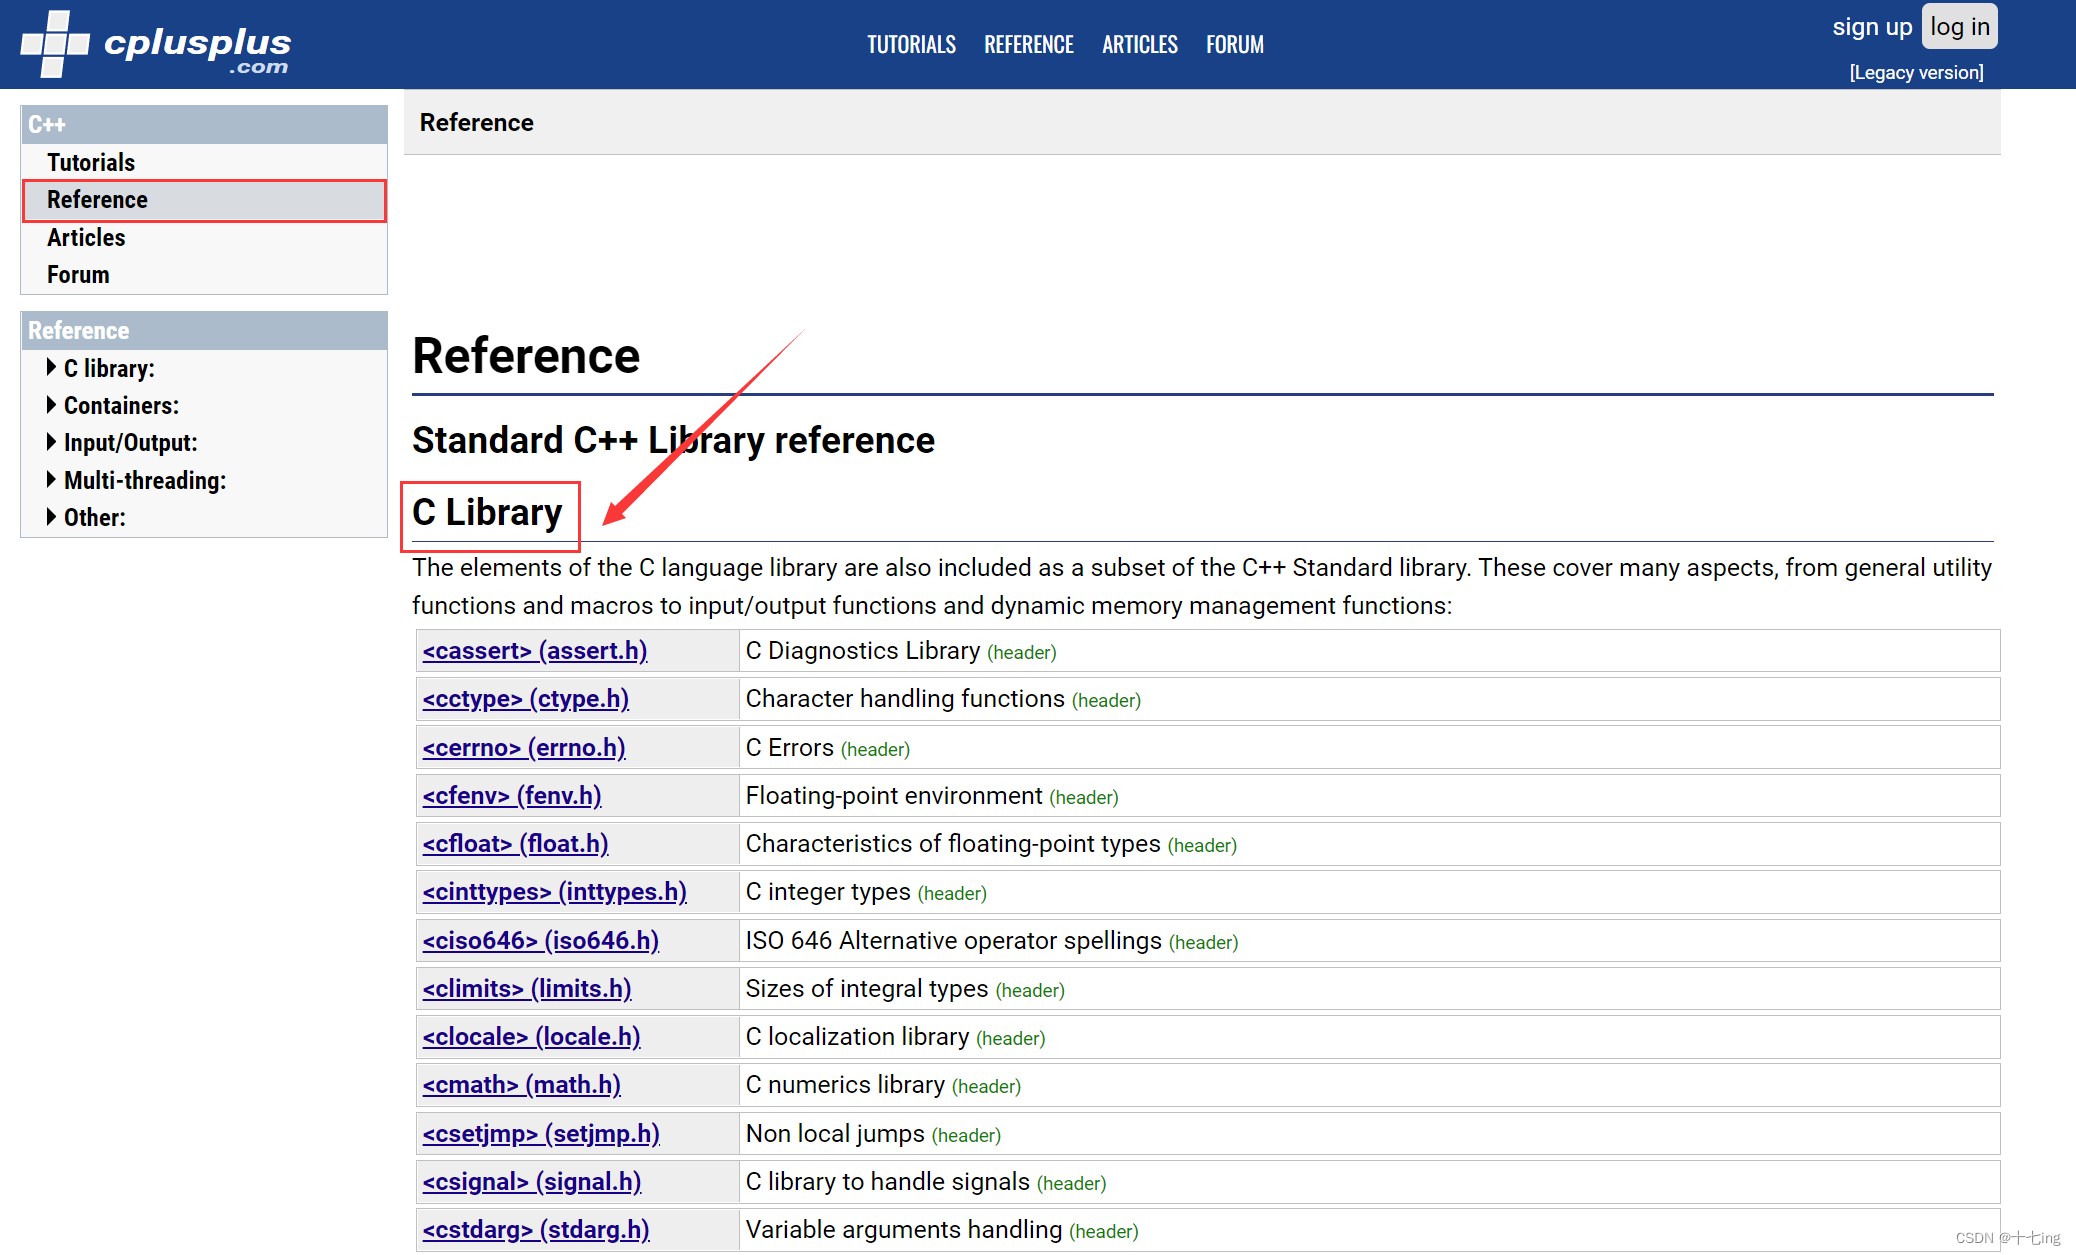
Task: Open the <cfloat> (float.h) link
Action: tap(515, 844)
